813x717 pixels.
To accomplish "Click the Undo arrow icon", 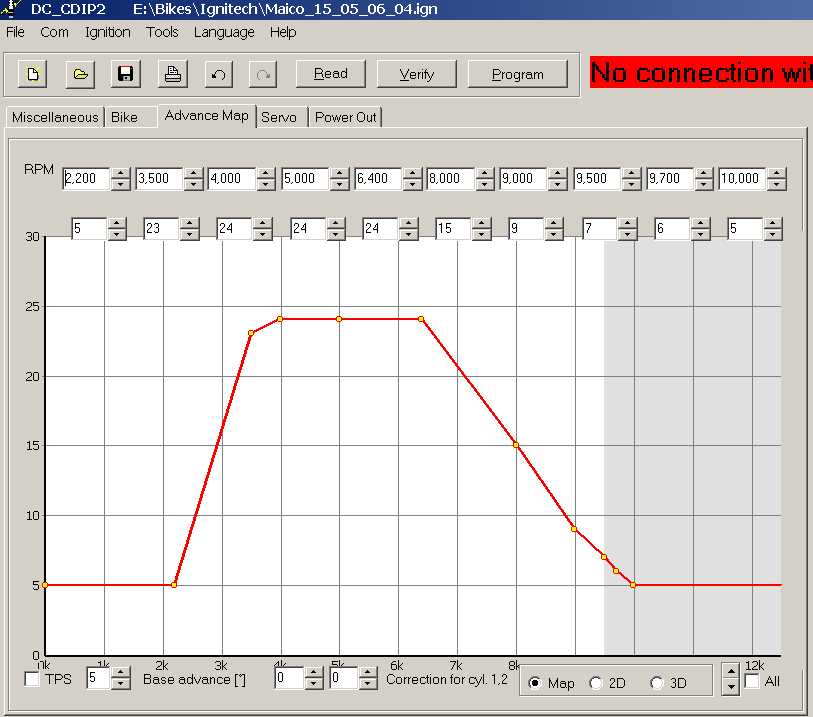I will tap(218, 74).
